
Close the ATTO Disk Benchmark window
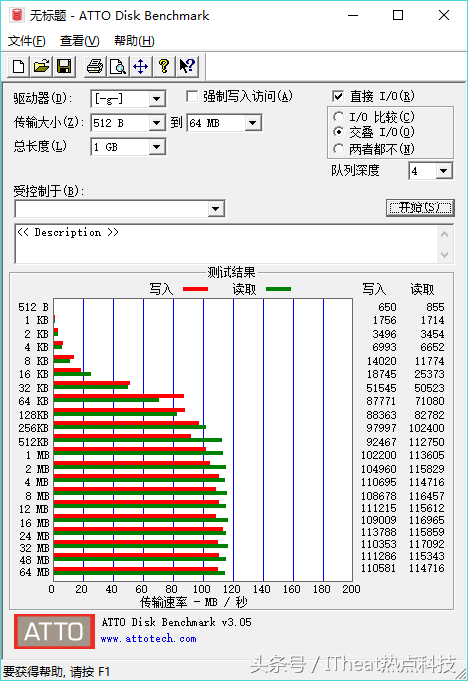pyautogui.click(x=444, y=15)
